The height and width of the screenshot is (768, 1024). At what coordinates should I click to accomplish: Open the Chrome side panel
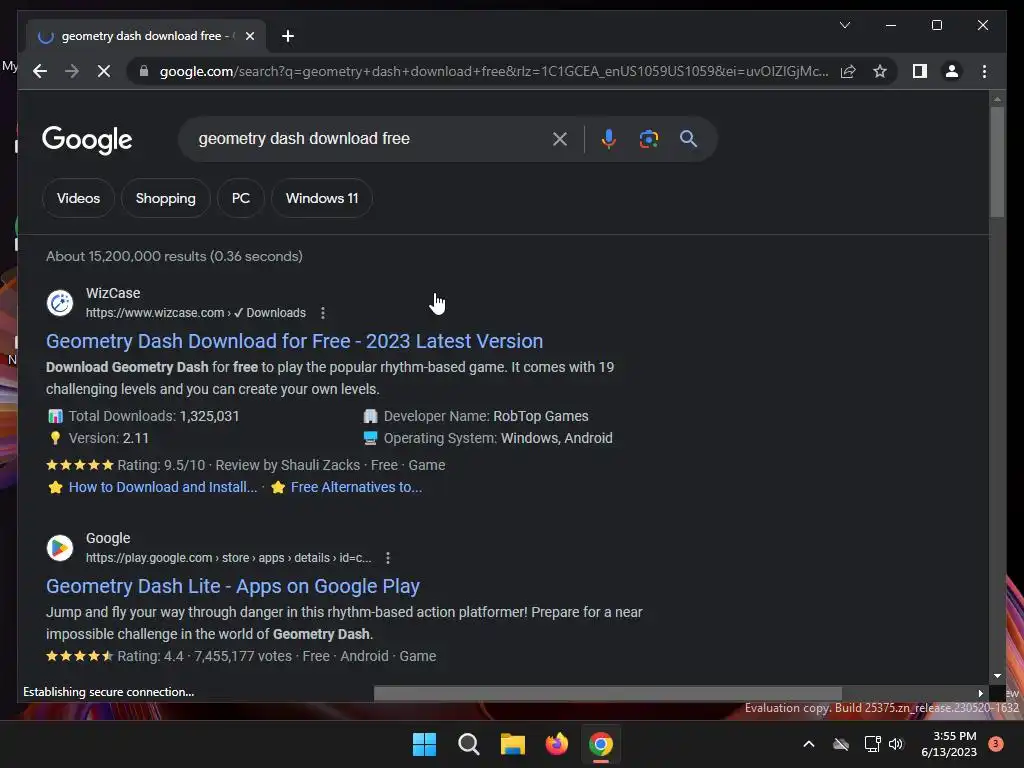pos(920,71)
